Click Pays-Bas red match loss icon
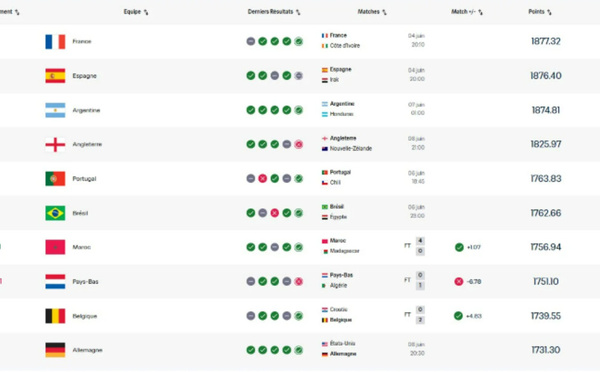This screenshot has width=600, height=372. (x=459, y=282)
